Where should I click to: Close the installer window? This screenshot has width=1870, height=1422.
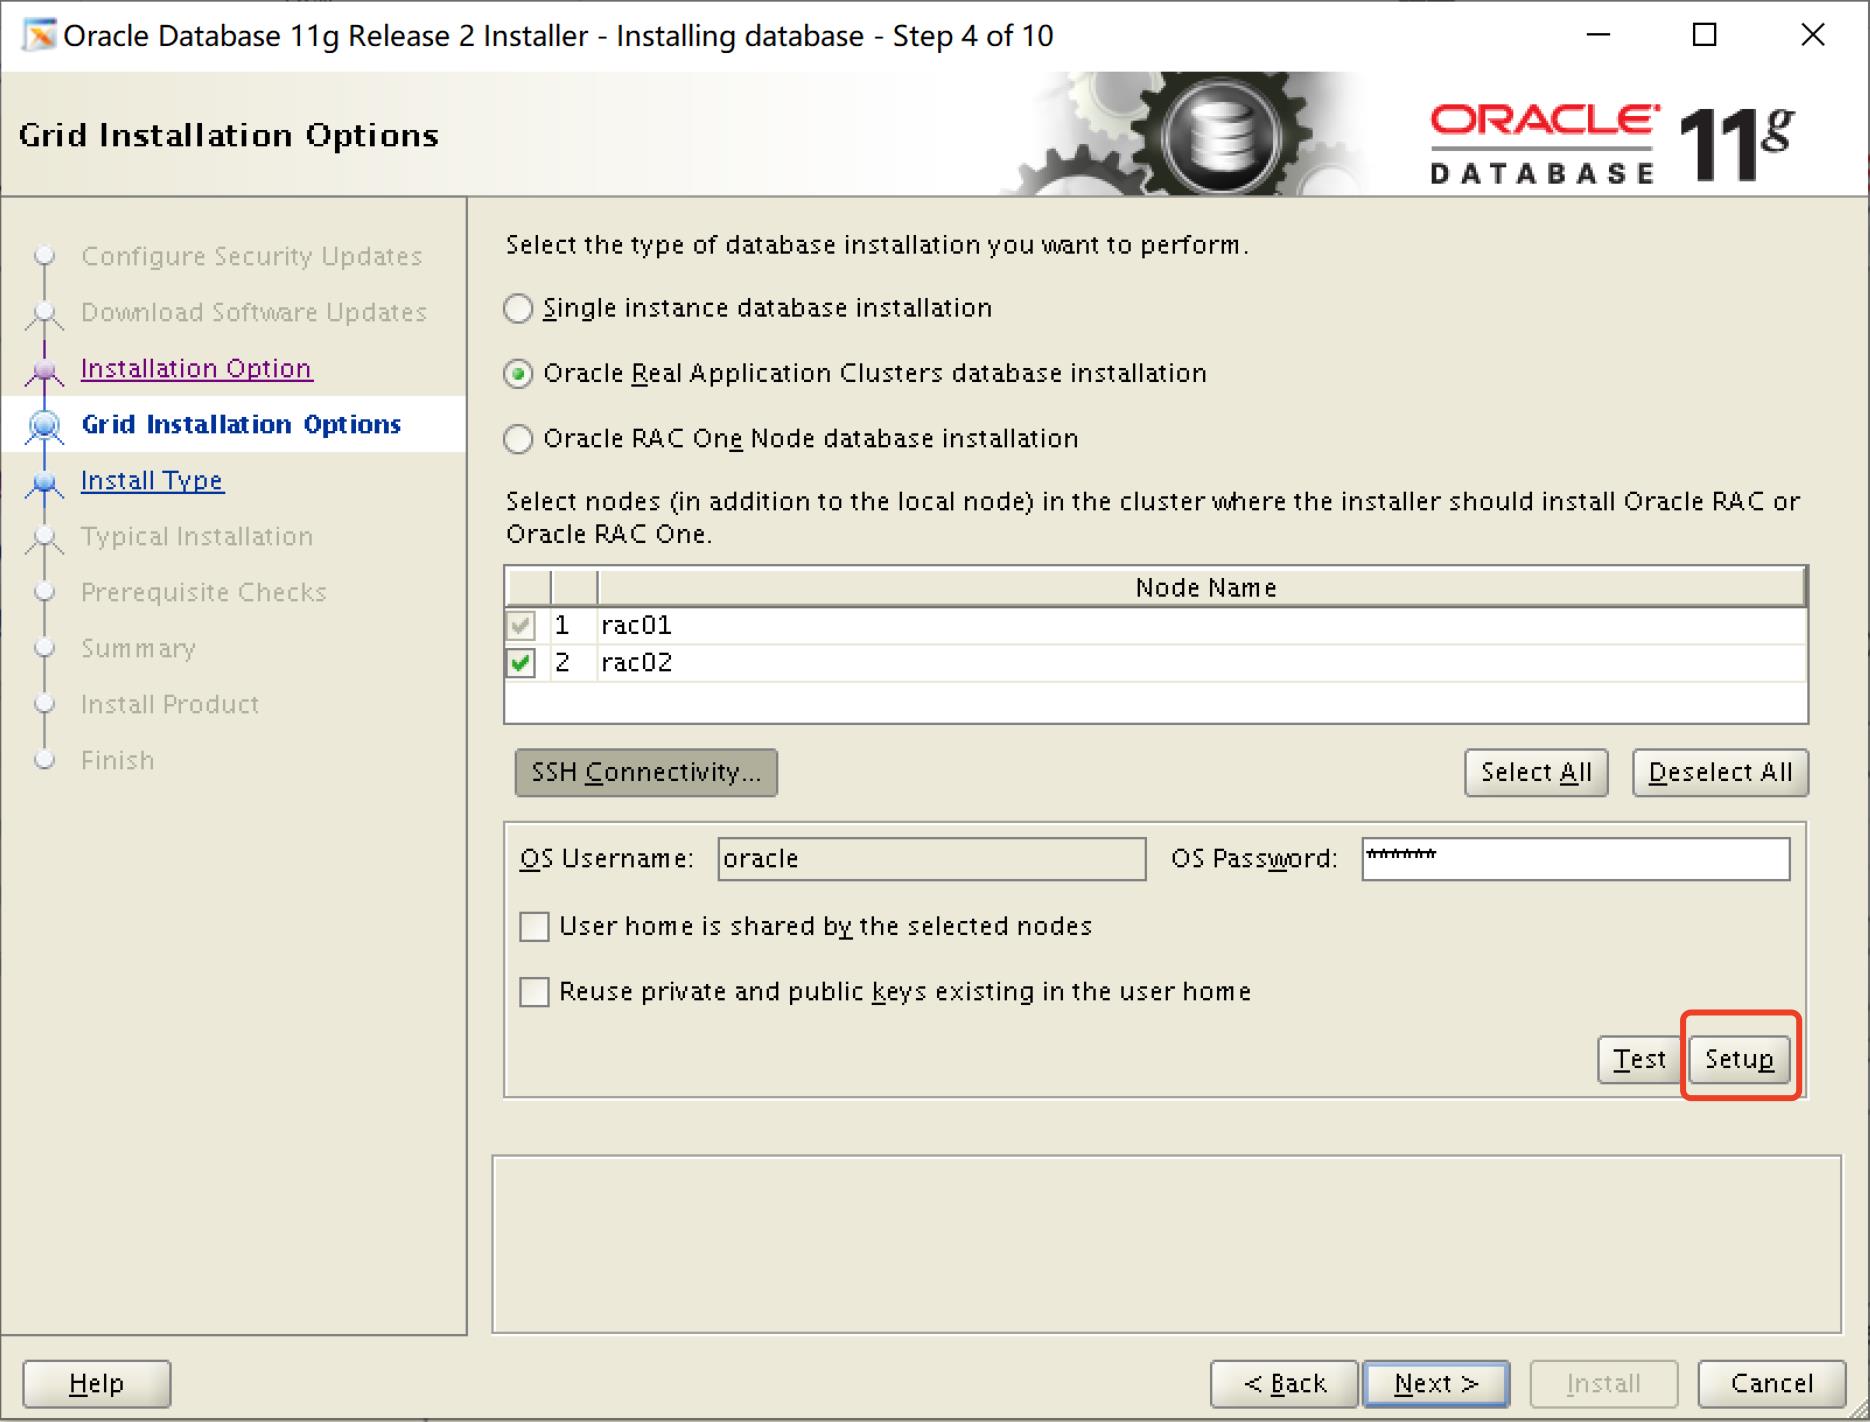pos(1812,35)
